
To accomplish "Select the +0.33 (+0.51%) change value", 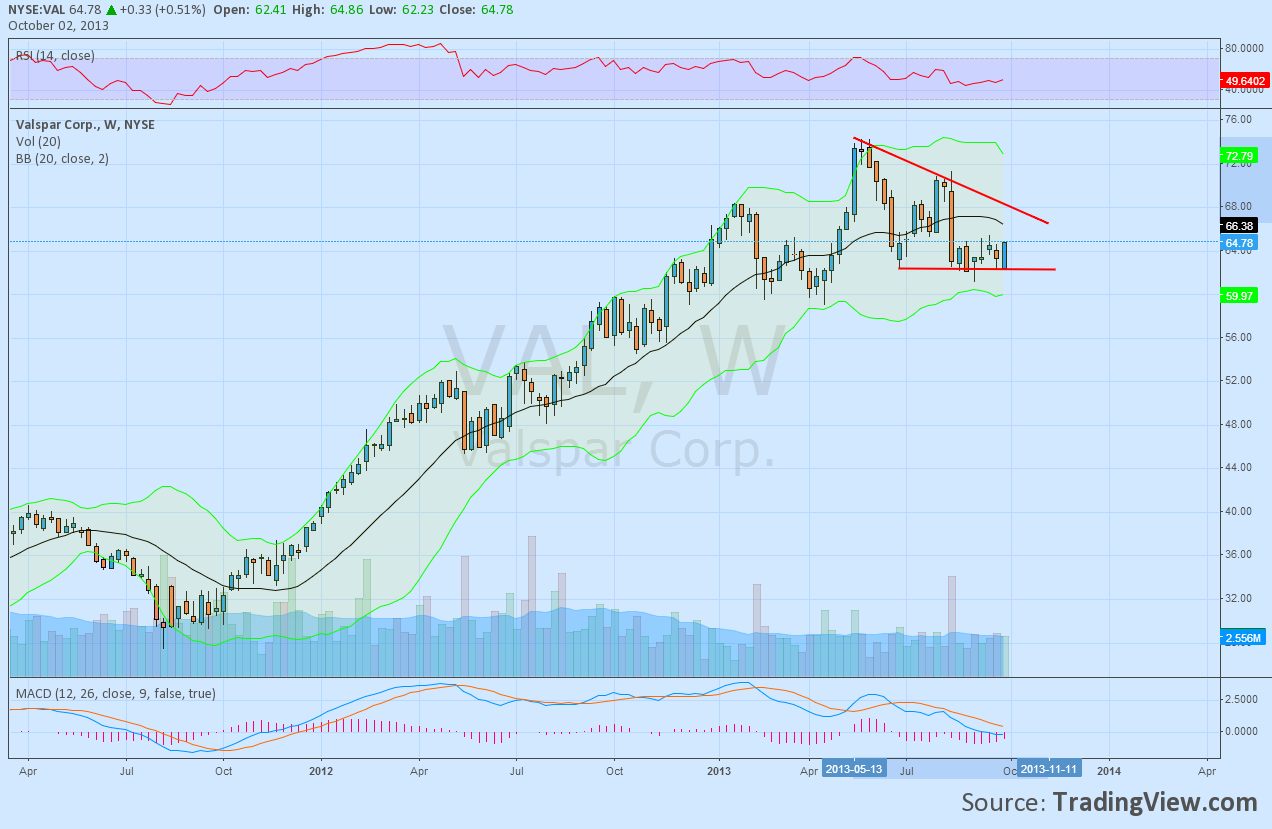I will click(162, 9).
